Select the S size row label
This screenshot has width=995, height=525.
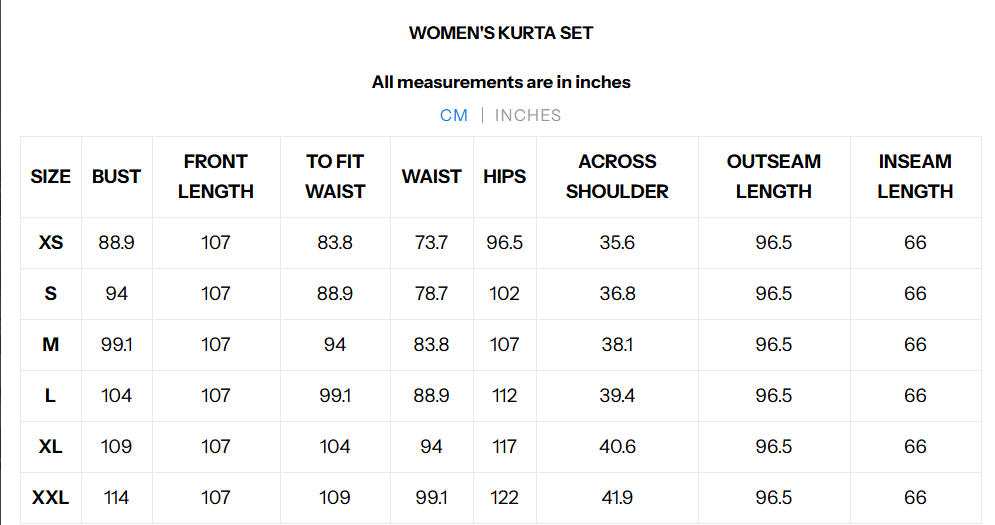(51, 294)
